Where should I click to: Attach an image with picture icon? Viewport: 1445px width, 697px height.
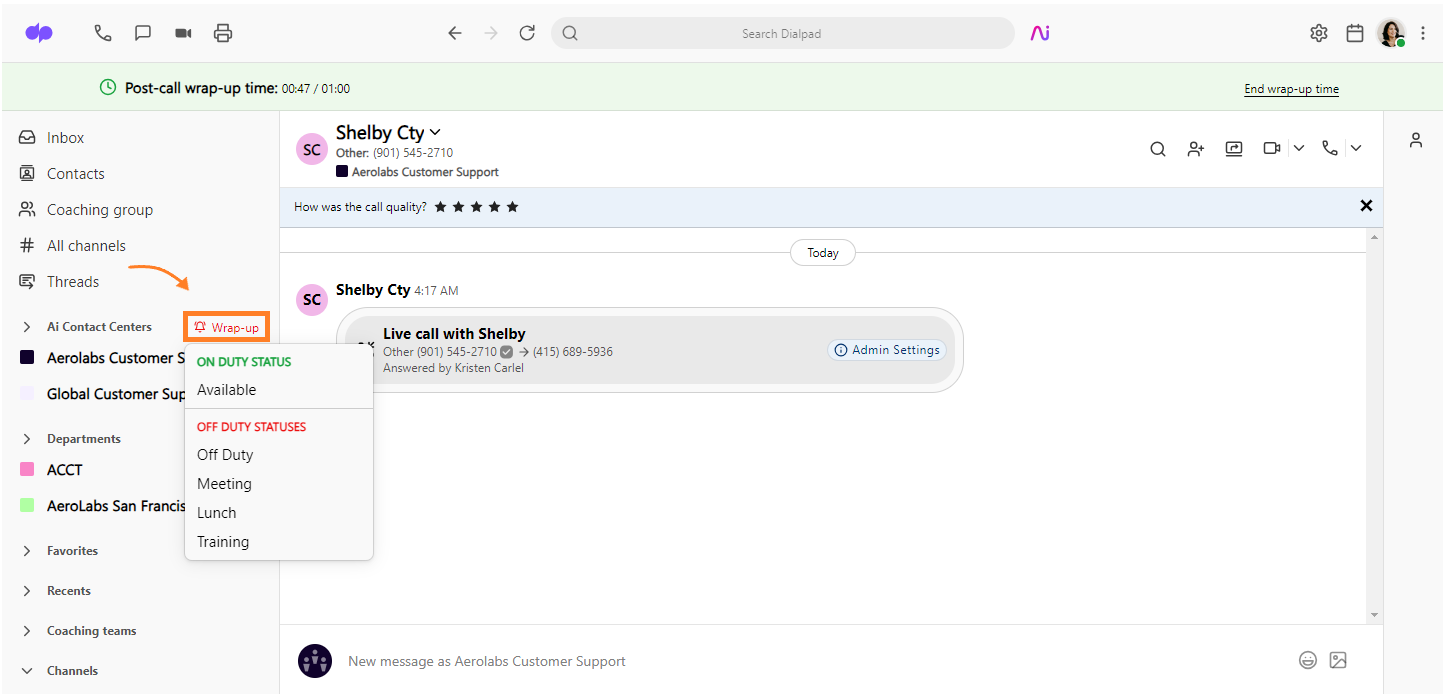click(1339, 660)
